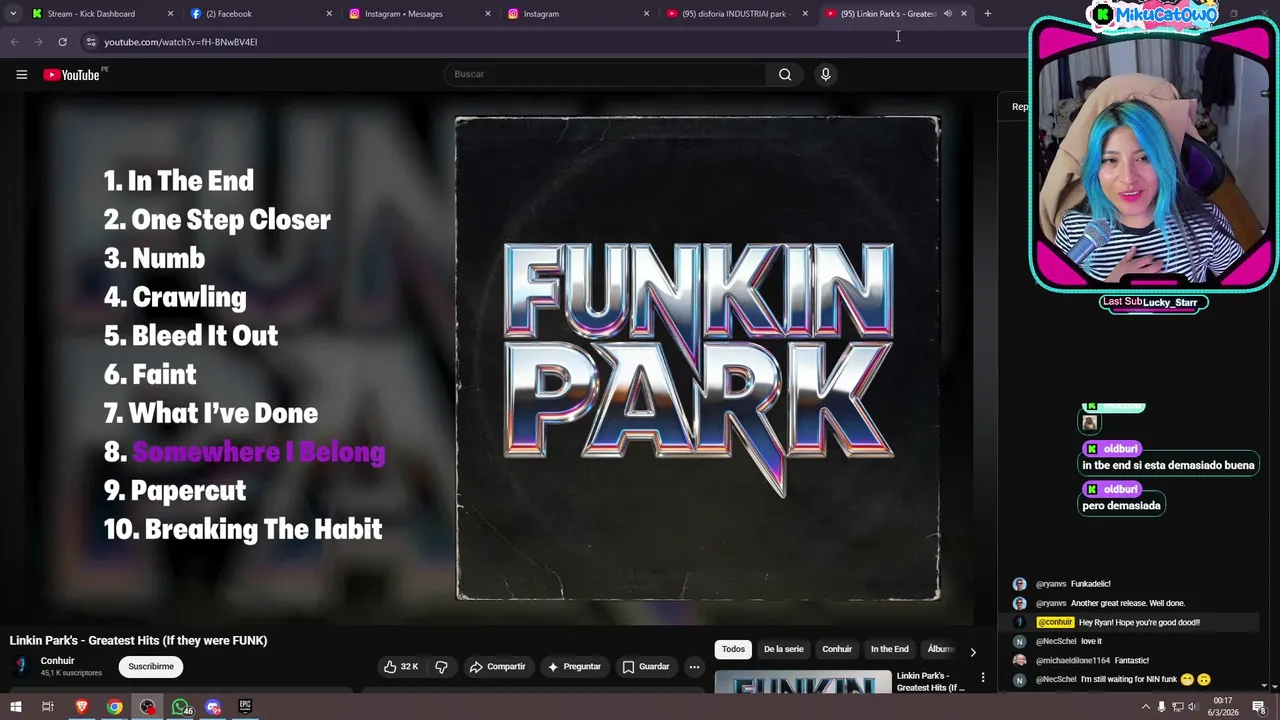The image size is (1280, 720).
Task: Open Conhuir channel name link
Action: point(57,661)
